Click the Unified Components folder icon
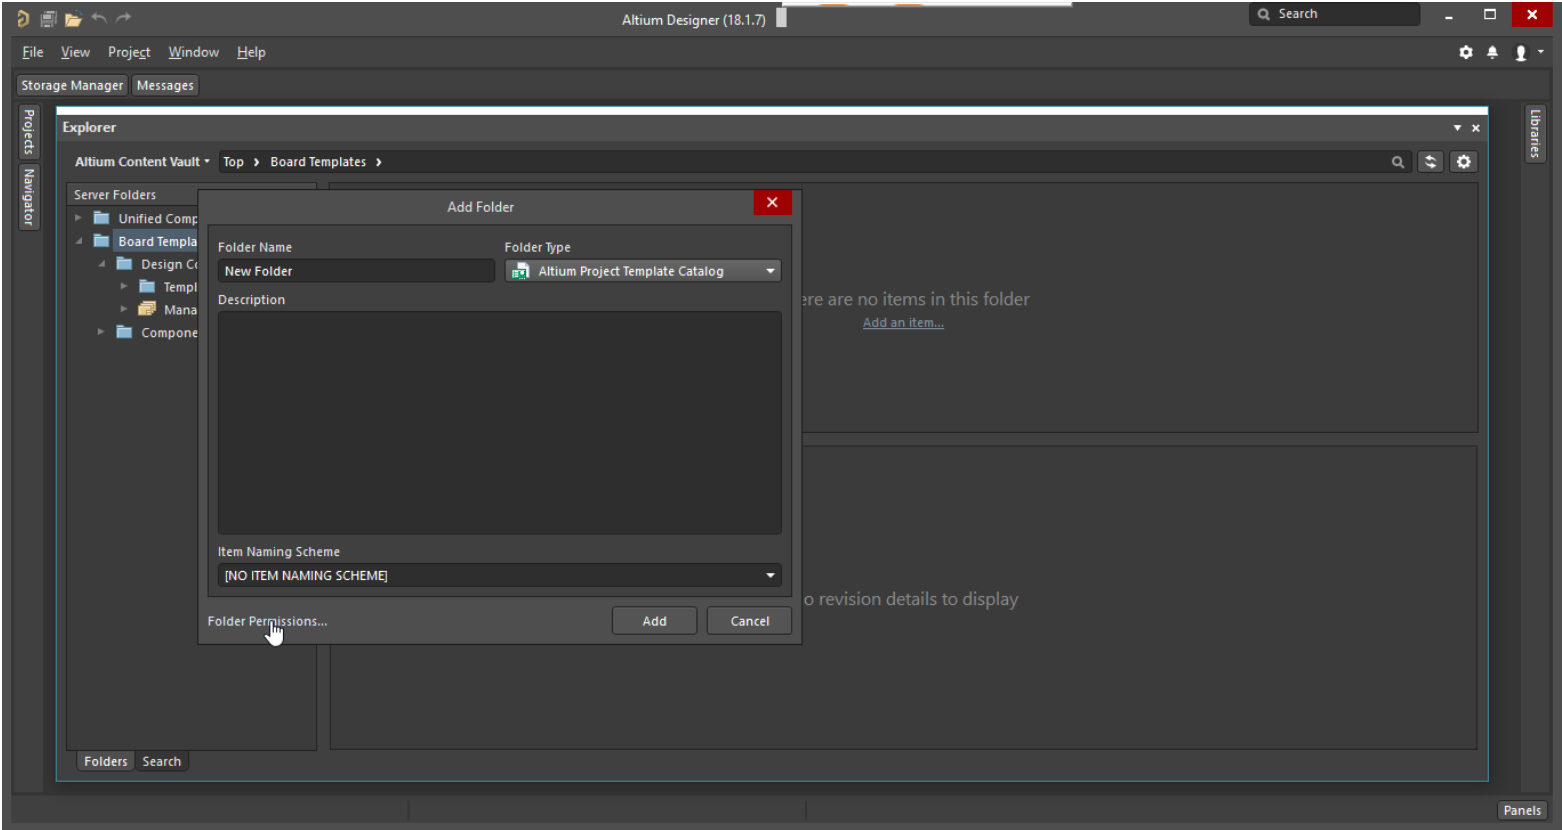The height and width of the screenshot is (830, 1562). (x=101, y=218)
